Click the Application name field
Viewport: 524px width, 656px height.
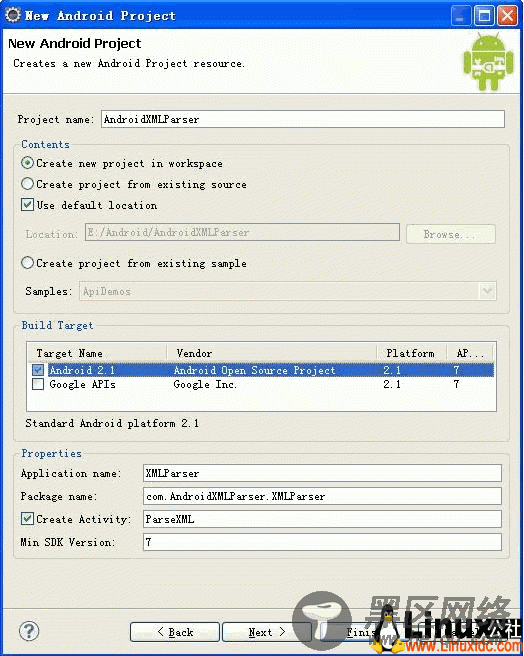point(322,473)
